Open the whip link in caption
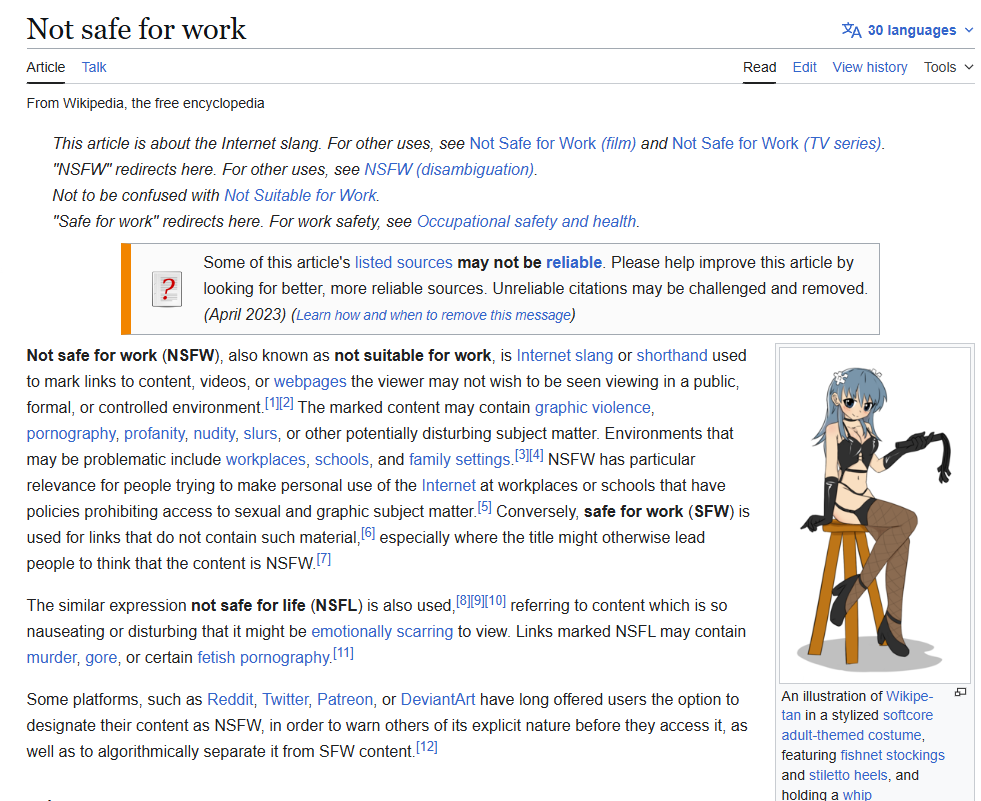Screen dimensions: 981x801 (857, 795)
